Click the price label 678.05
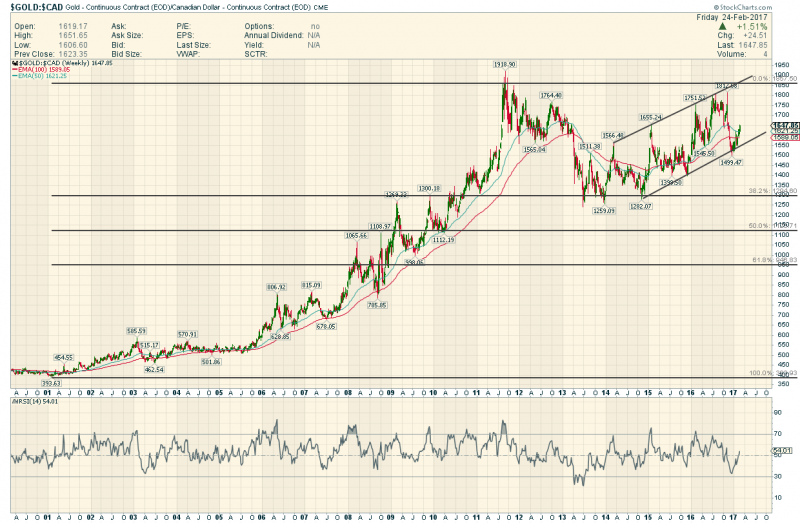 (326, 327)
